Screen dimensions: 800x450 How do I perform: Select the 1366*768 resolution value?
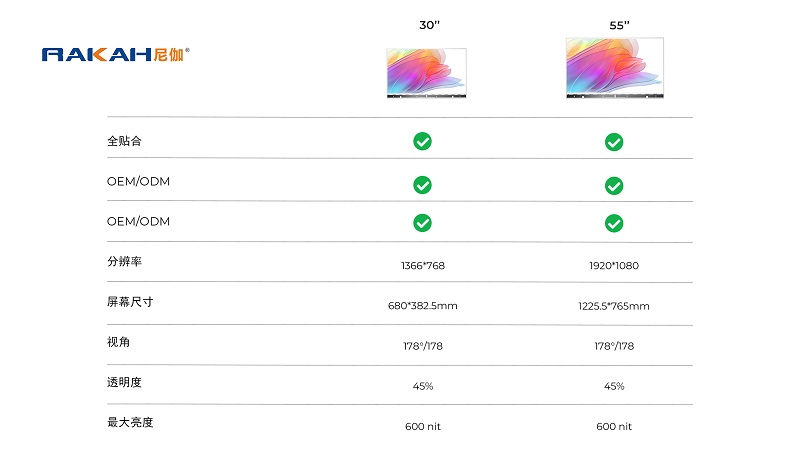click(x=421, y=266)
